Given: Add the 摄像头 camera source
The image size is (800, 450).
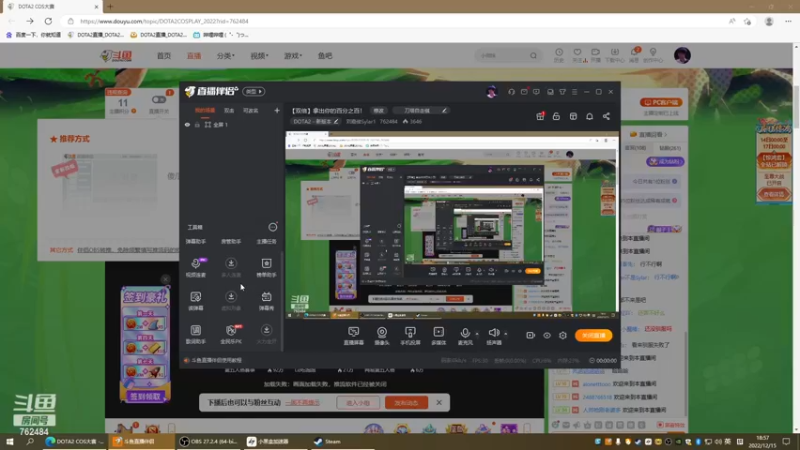Looking at the screenshot, I should (382, 336).
